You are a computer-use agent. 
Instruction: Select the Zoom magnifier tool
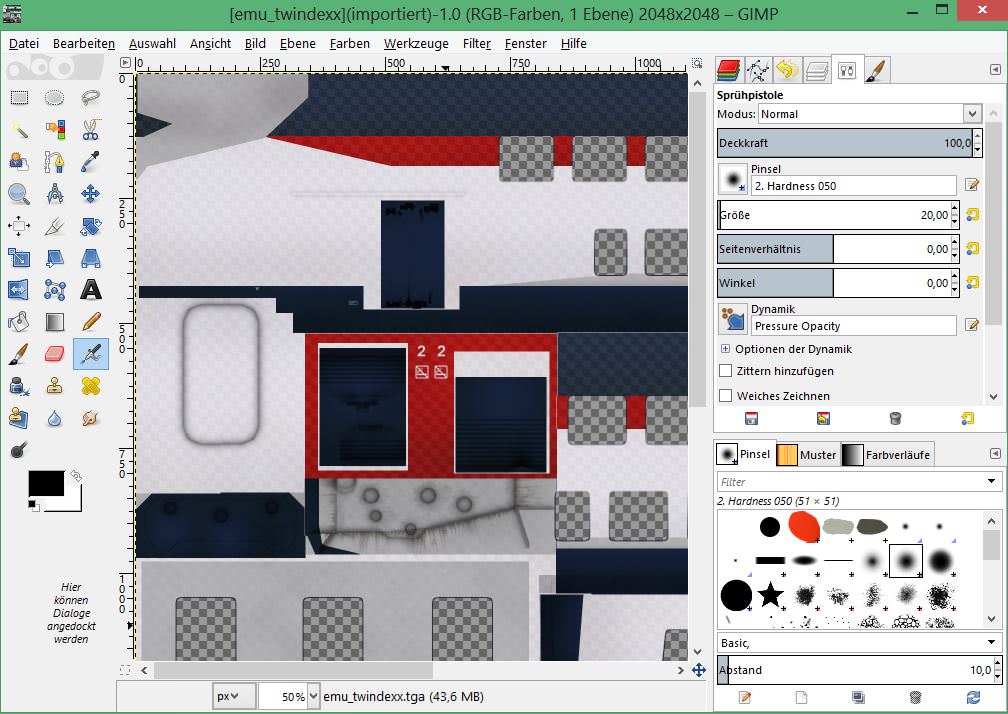click(x=19, y=193)
